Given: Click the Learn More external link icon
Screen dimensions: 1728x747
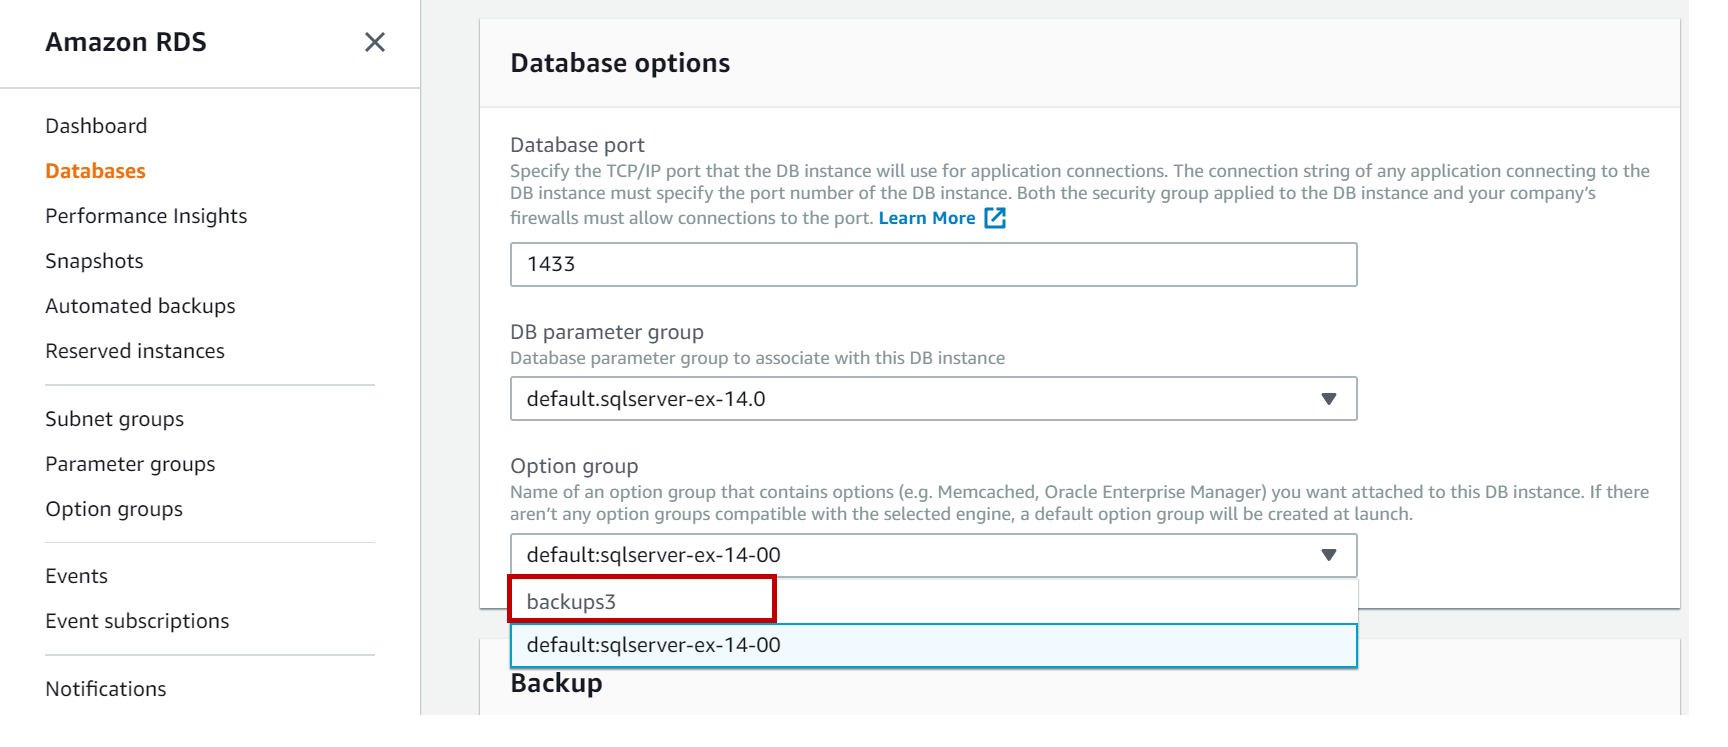Looking at the screenshot, I should [x=995, y=218].
